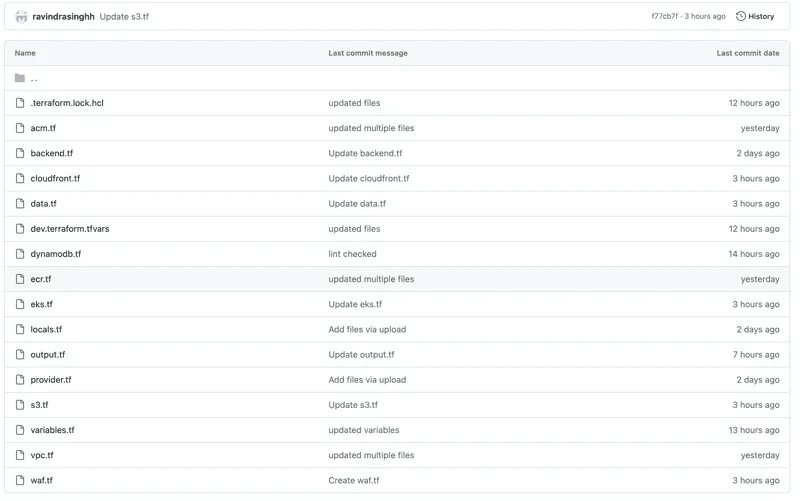The width and height of the screenshot is (800, 501).
Task: Click the ravindrasinghh username link
Action: (x=63, y=16)
